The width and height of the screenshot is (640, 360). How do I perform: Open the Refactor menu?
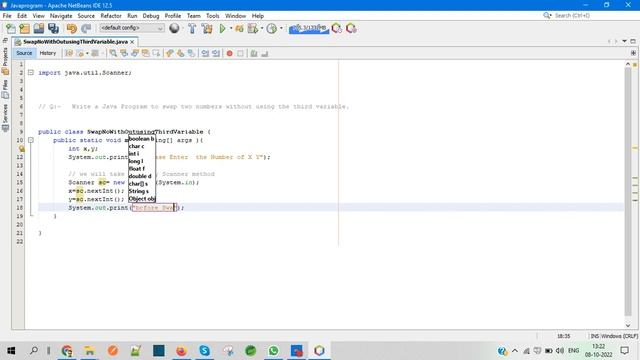(x=111, y=16)
